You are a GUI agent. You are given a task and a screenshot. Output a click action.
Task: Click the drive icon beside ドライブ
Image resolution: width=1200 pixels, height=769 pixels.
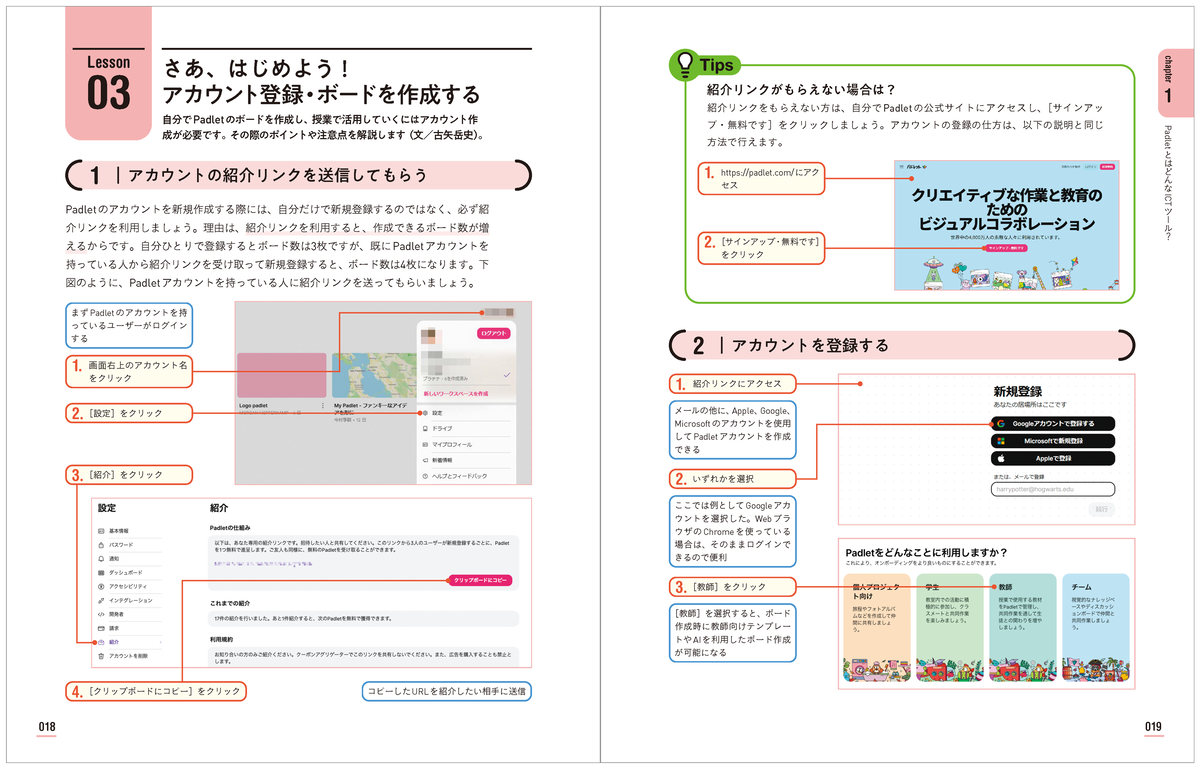click(425, 428)
